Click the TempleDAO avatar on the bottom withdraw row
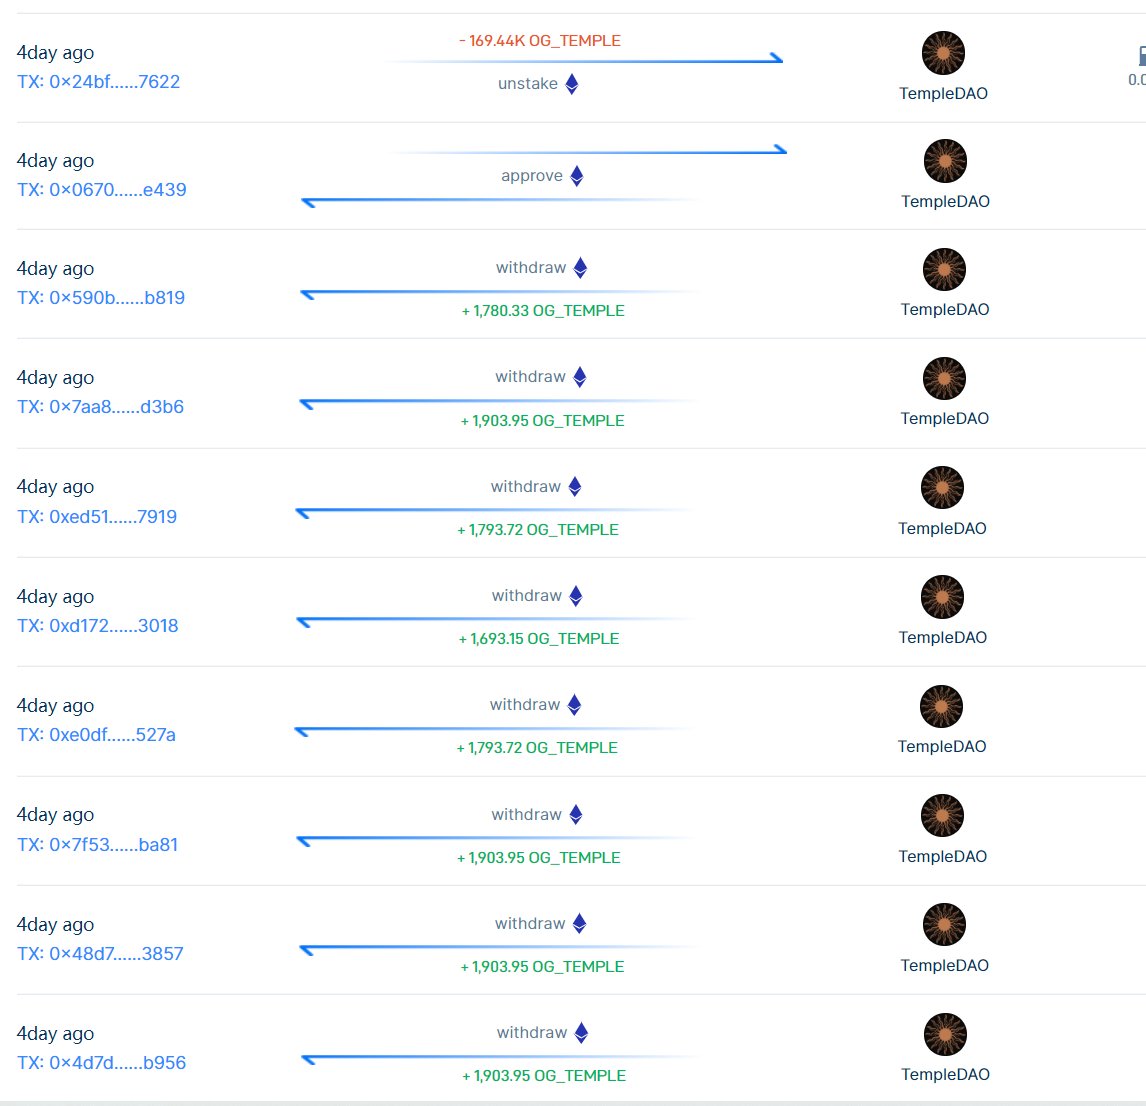The width and height of the screenshot is (1146, 1106). pos(944,1034)
